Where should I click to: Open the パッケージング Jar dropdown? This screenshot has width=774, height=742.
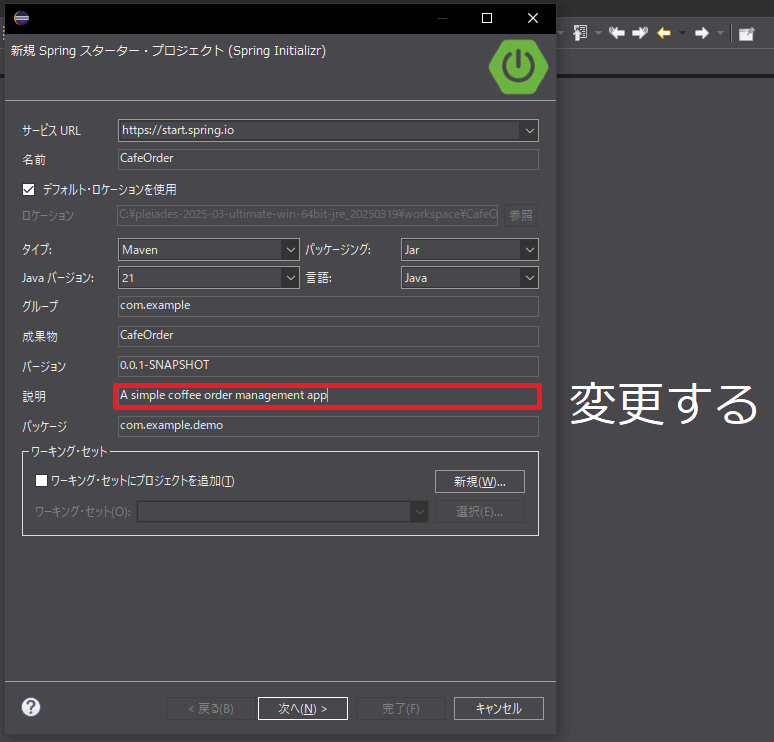pos(529,250)
